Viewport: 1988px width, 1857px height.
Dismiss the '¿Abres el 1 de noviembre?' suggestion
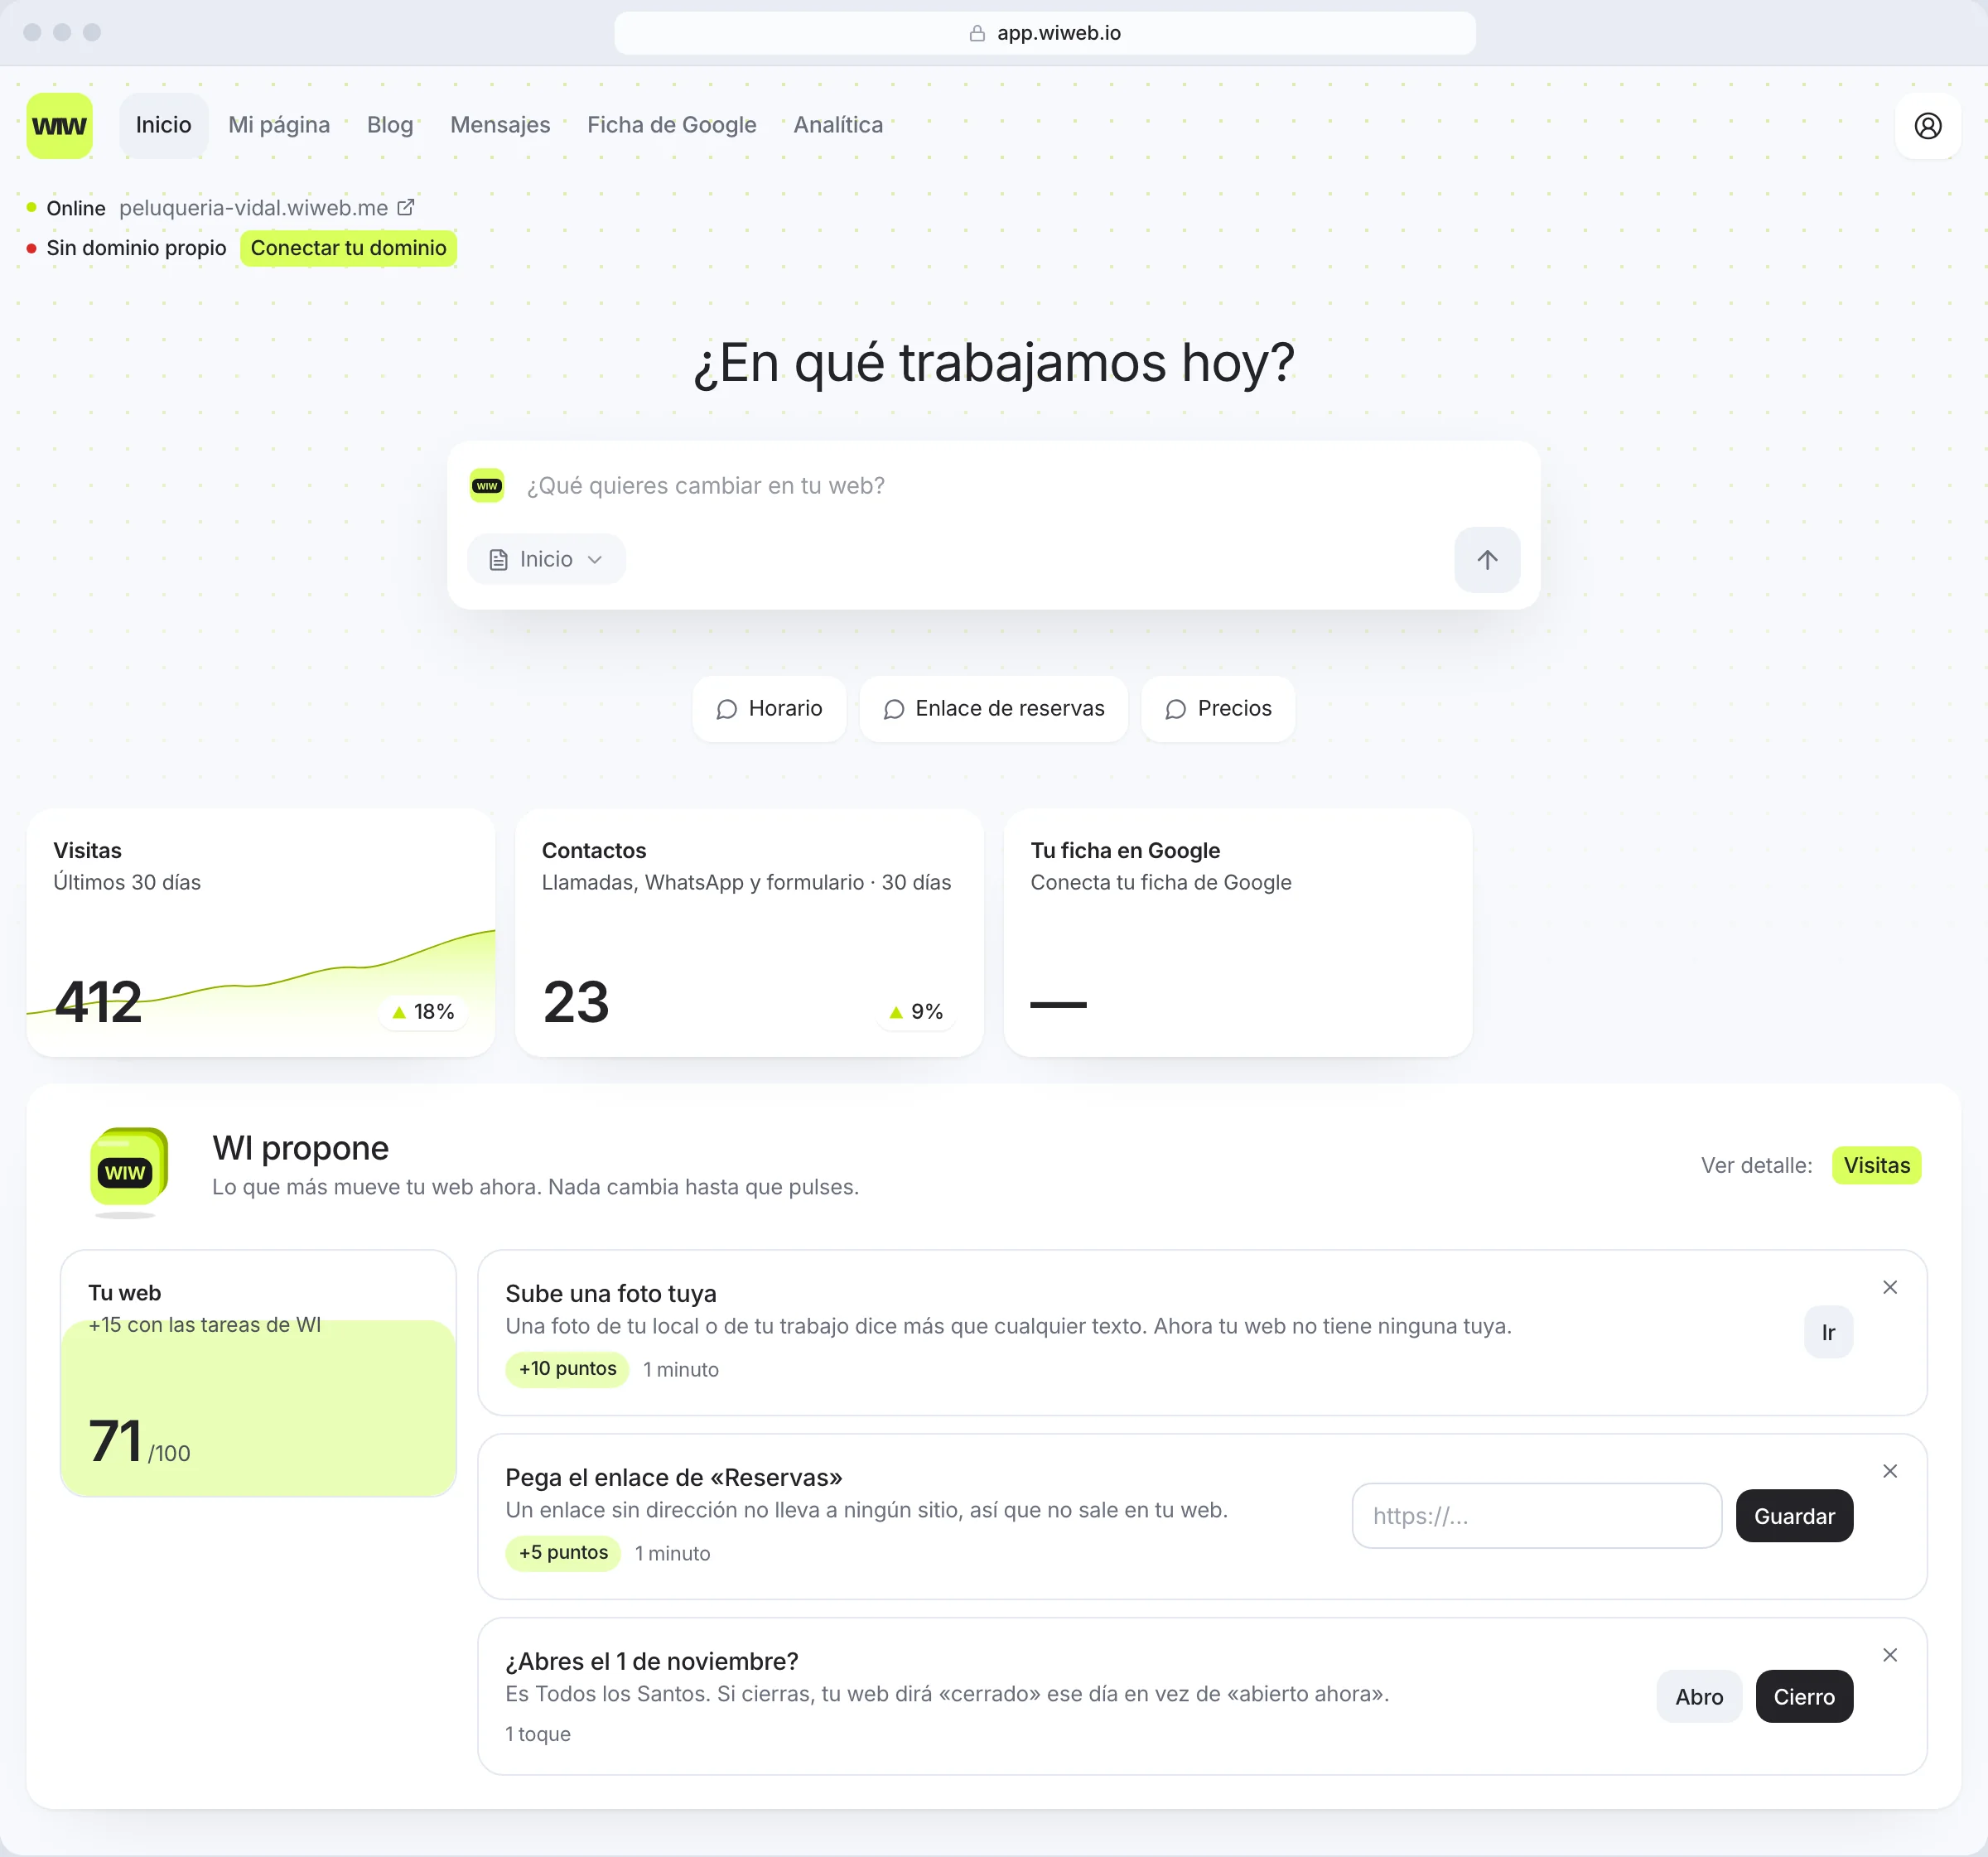point(1889,1655)
